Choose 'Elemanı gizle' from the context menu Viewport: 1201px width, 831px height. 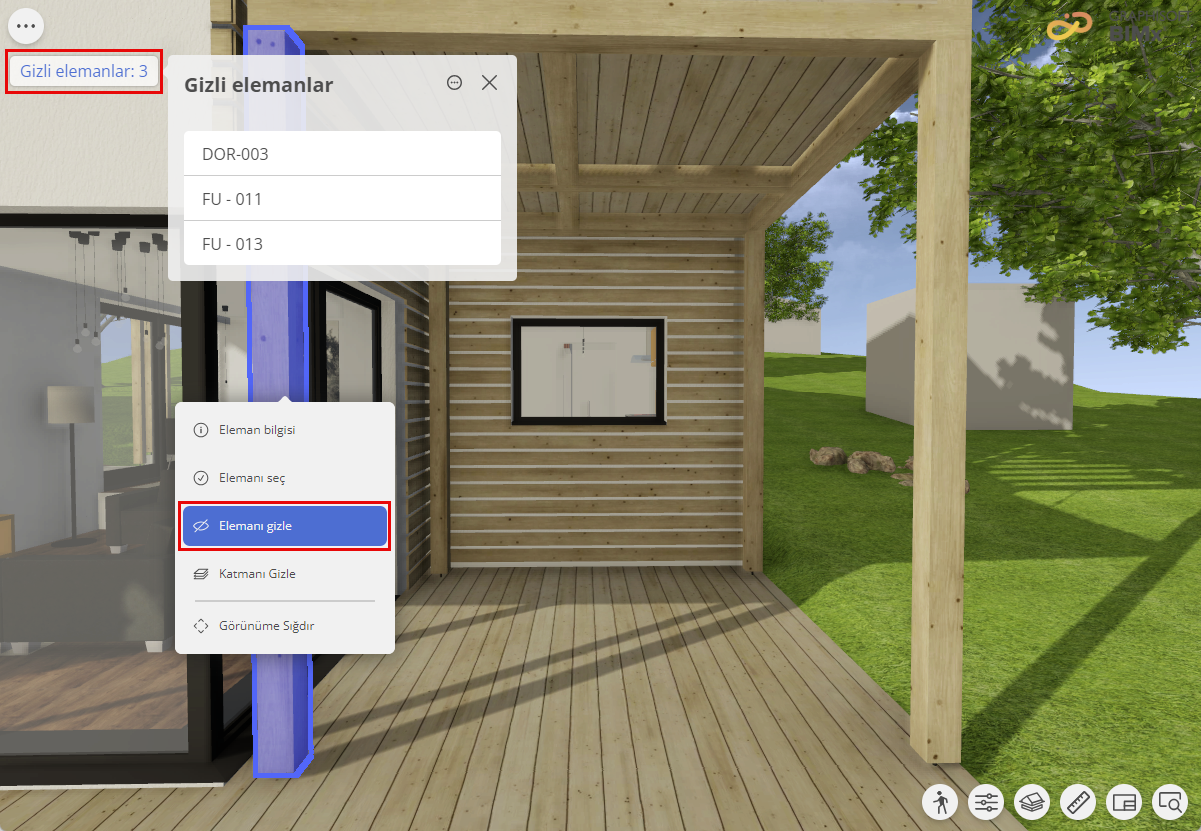click(x=285, y=526)
